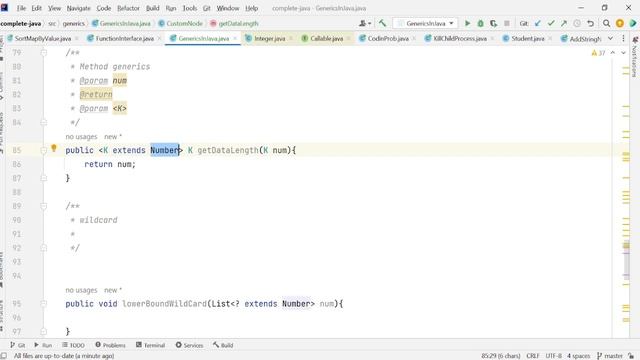Open the Refactor menu

click(x=128, y=8)
